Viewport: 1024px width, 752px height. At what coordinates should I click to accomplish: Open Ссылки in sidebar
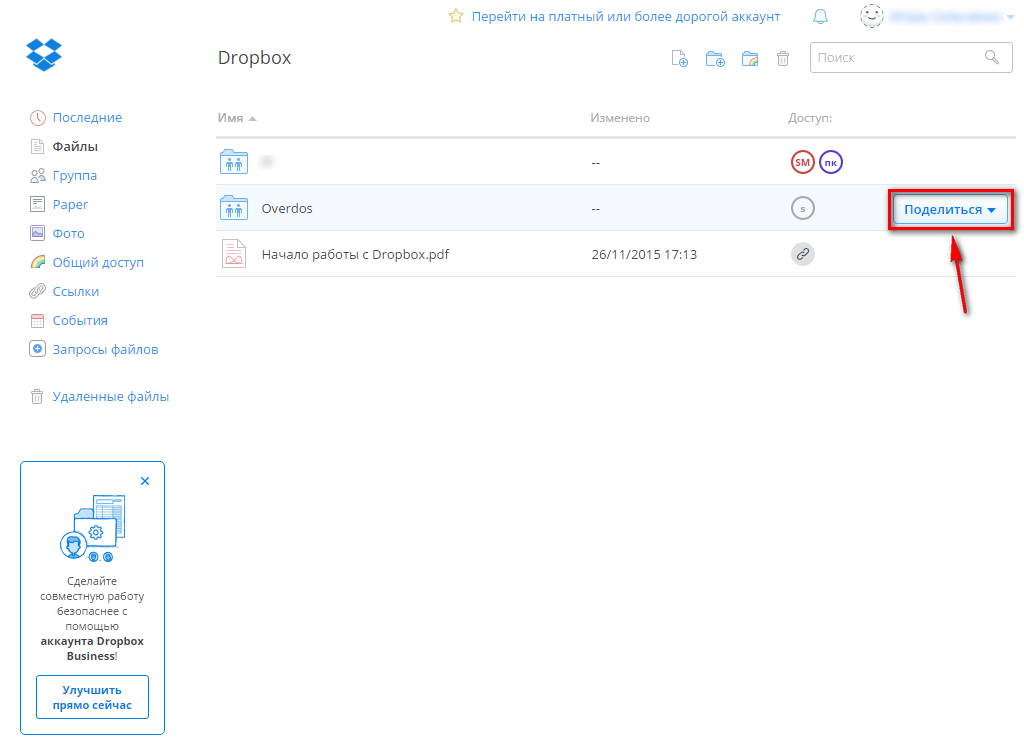click(76, 291)
